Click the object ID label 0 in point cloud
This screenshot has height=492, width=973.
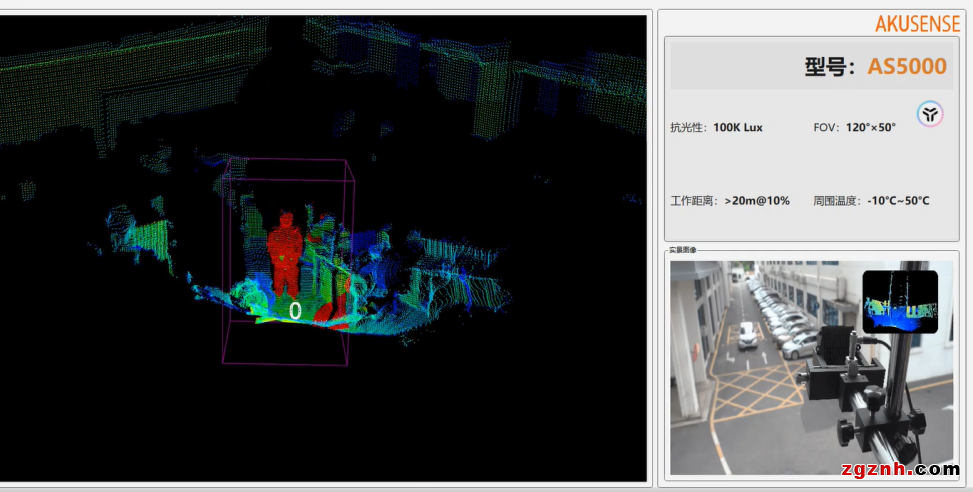[295, 311]
